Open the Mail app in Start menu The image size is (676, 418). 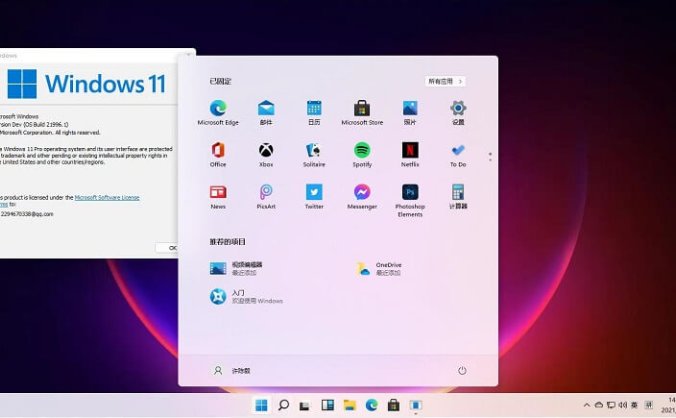266,112
